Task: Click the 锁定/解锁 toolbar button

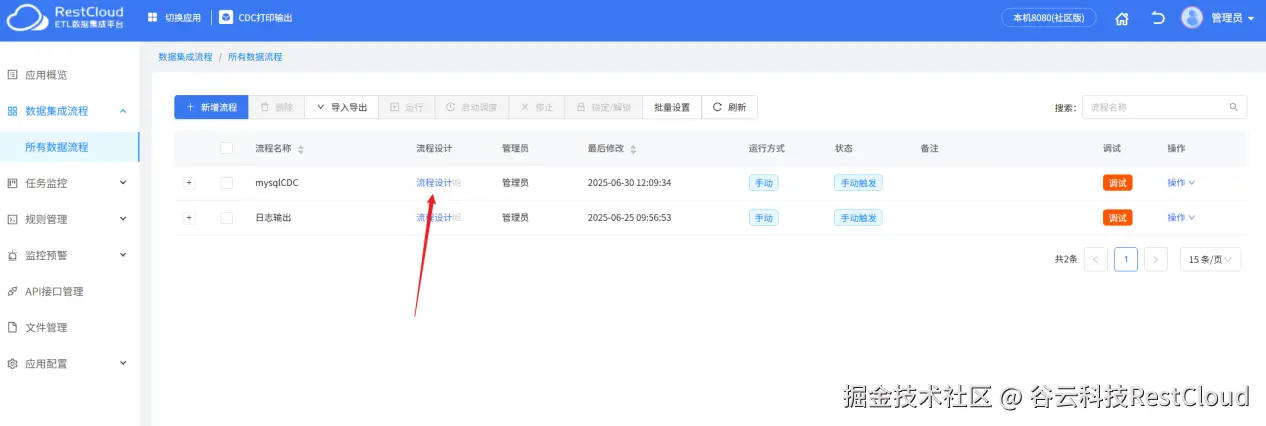Action: [604, 107]
